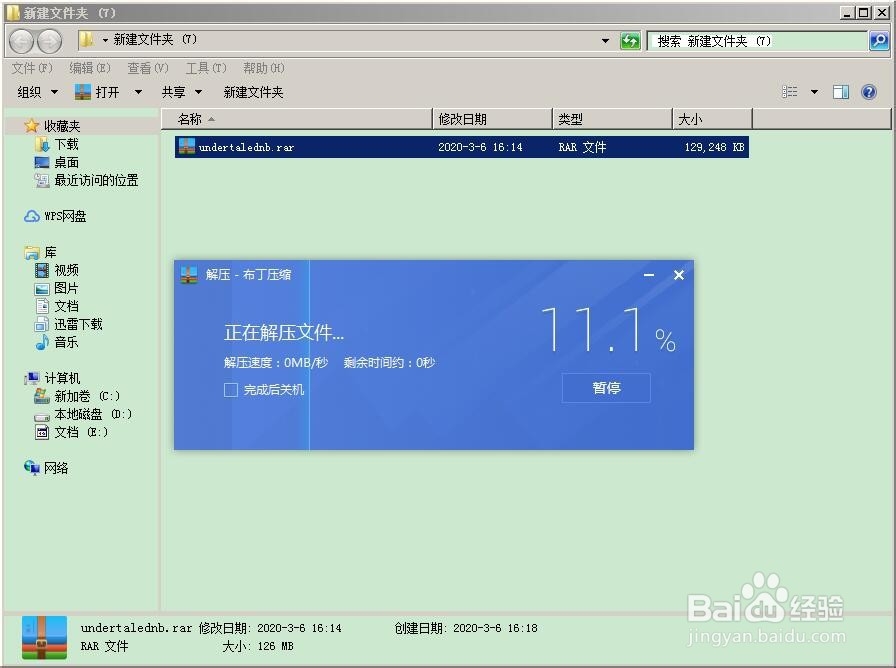Image resolution: width=896 pixels, height=668 pixels.
Task: Click the Favorites star icon
Action: point(31,126)
